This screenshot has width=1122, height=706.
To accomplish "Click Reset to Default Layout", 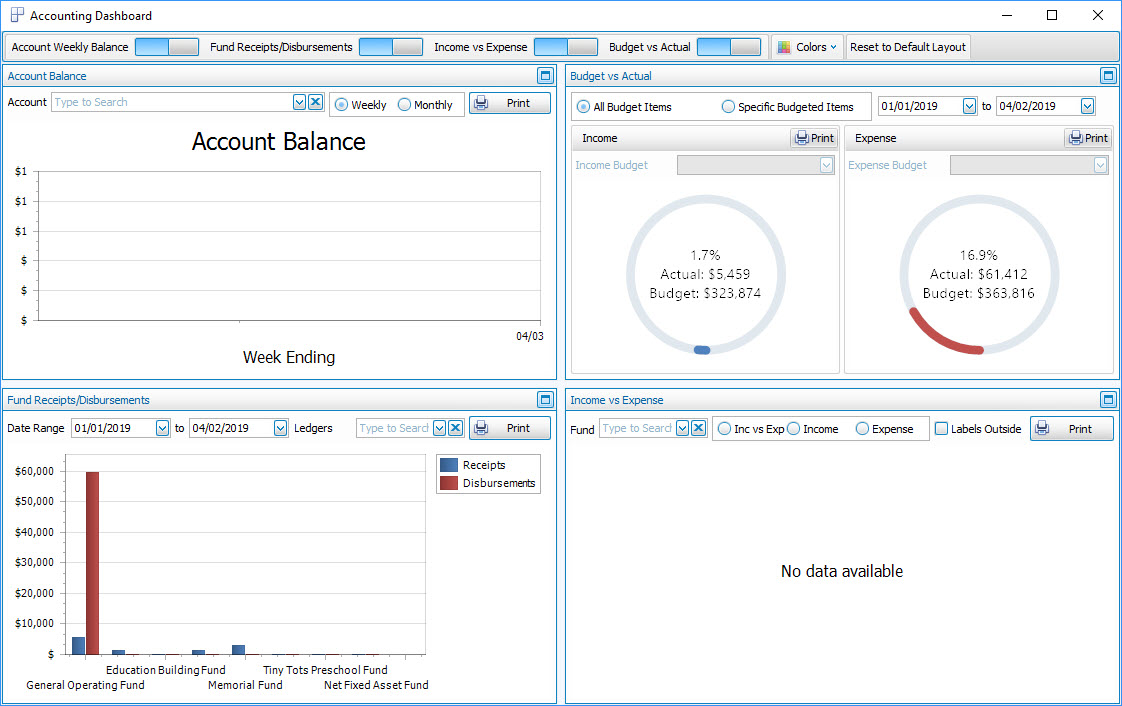I will point(907,46).
